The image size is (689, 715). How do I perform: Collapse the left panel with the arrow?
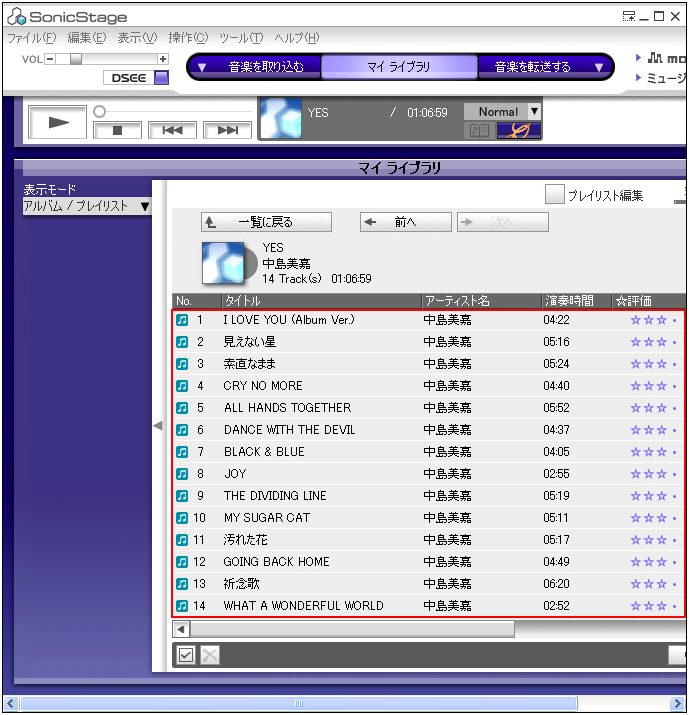click(158, 426)
